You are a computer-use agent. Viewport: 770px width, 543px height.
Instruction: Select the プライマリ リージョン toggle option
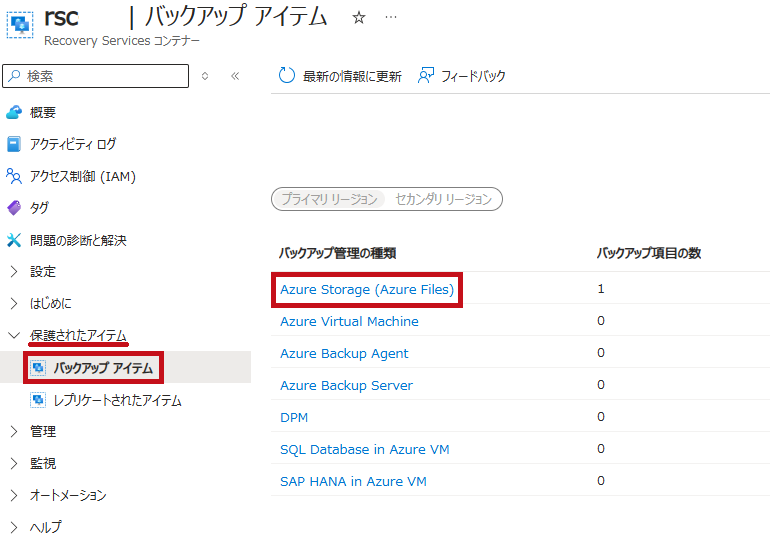click(x=329, y=199)
